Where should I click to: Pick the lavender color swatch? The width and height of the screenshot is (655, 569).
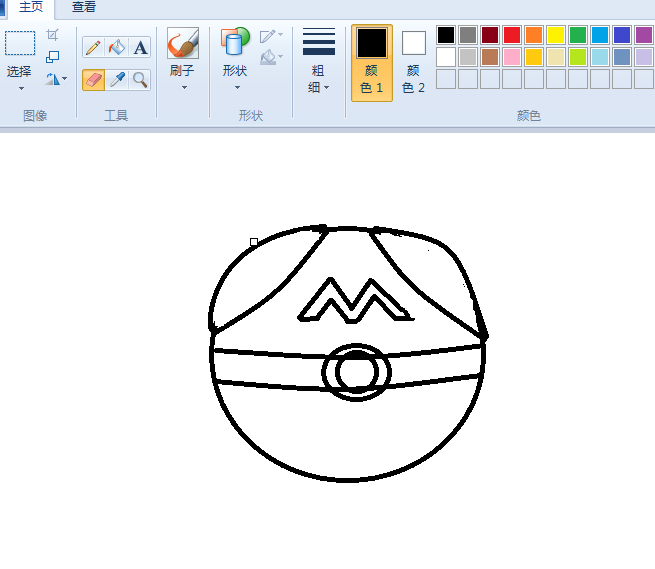[x=644, y=57]
